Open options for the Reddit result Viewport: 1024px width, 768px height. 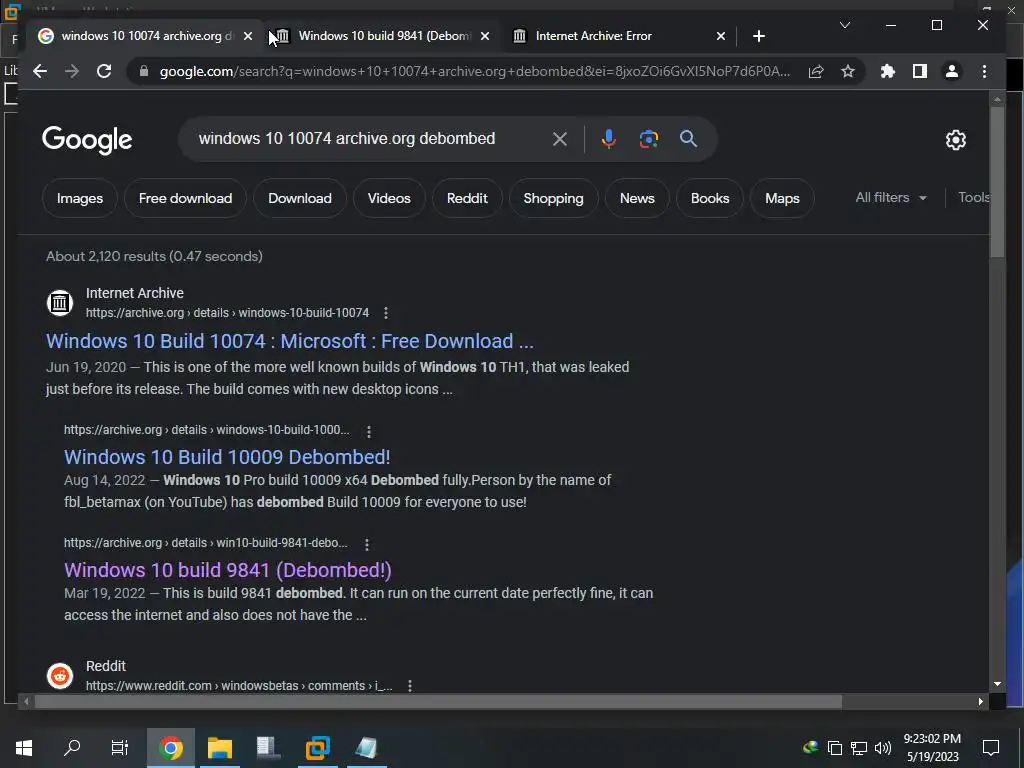click(x=409, y=686)
